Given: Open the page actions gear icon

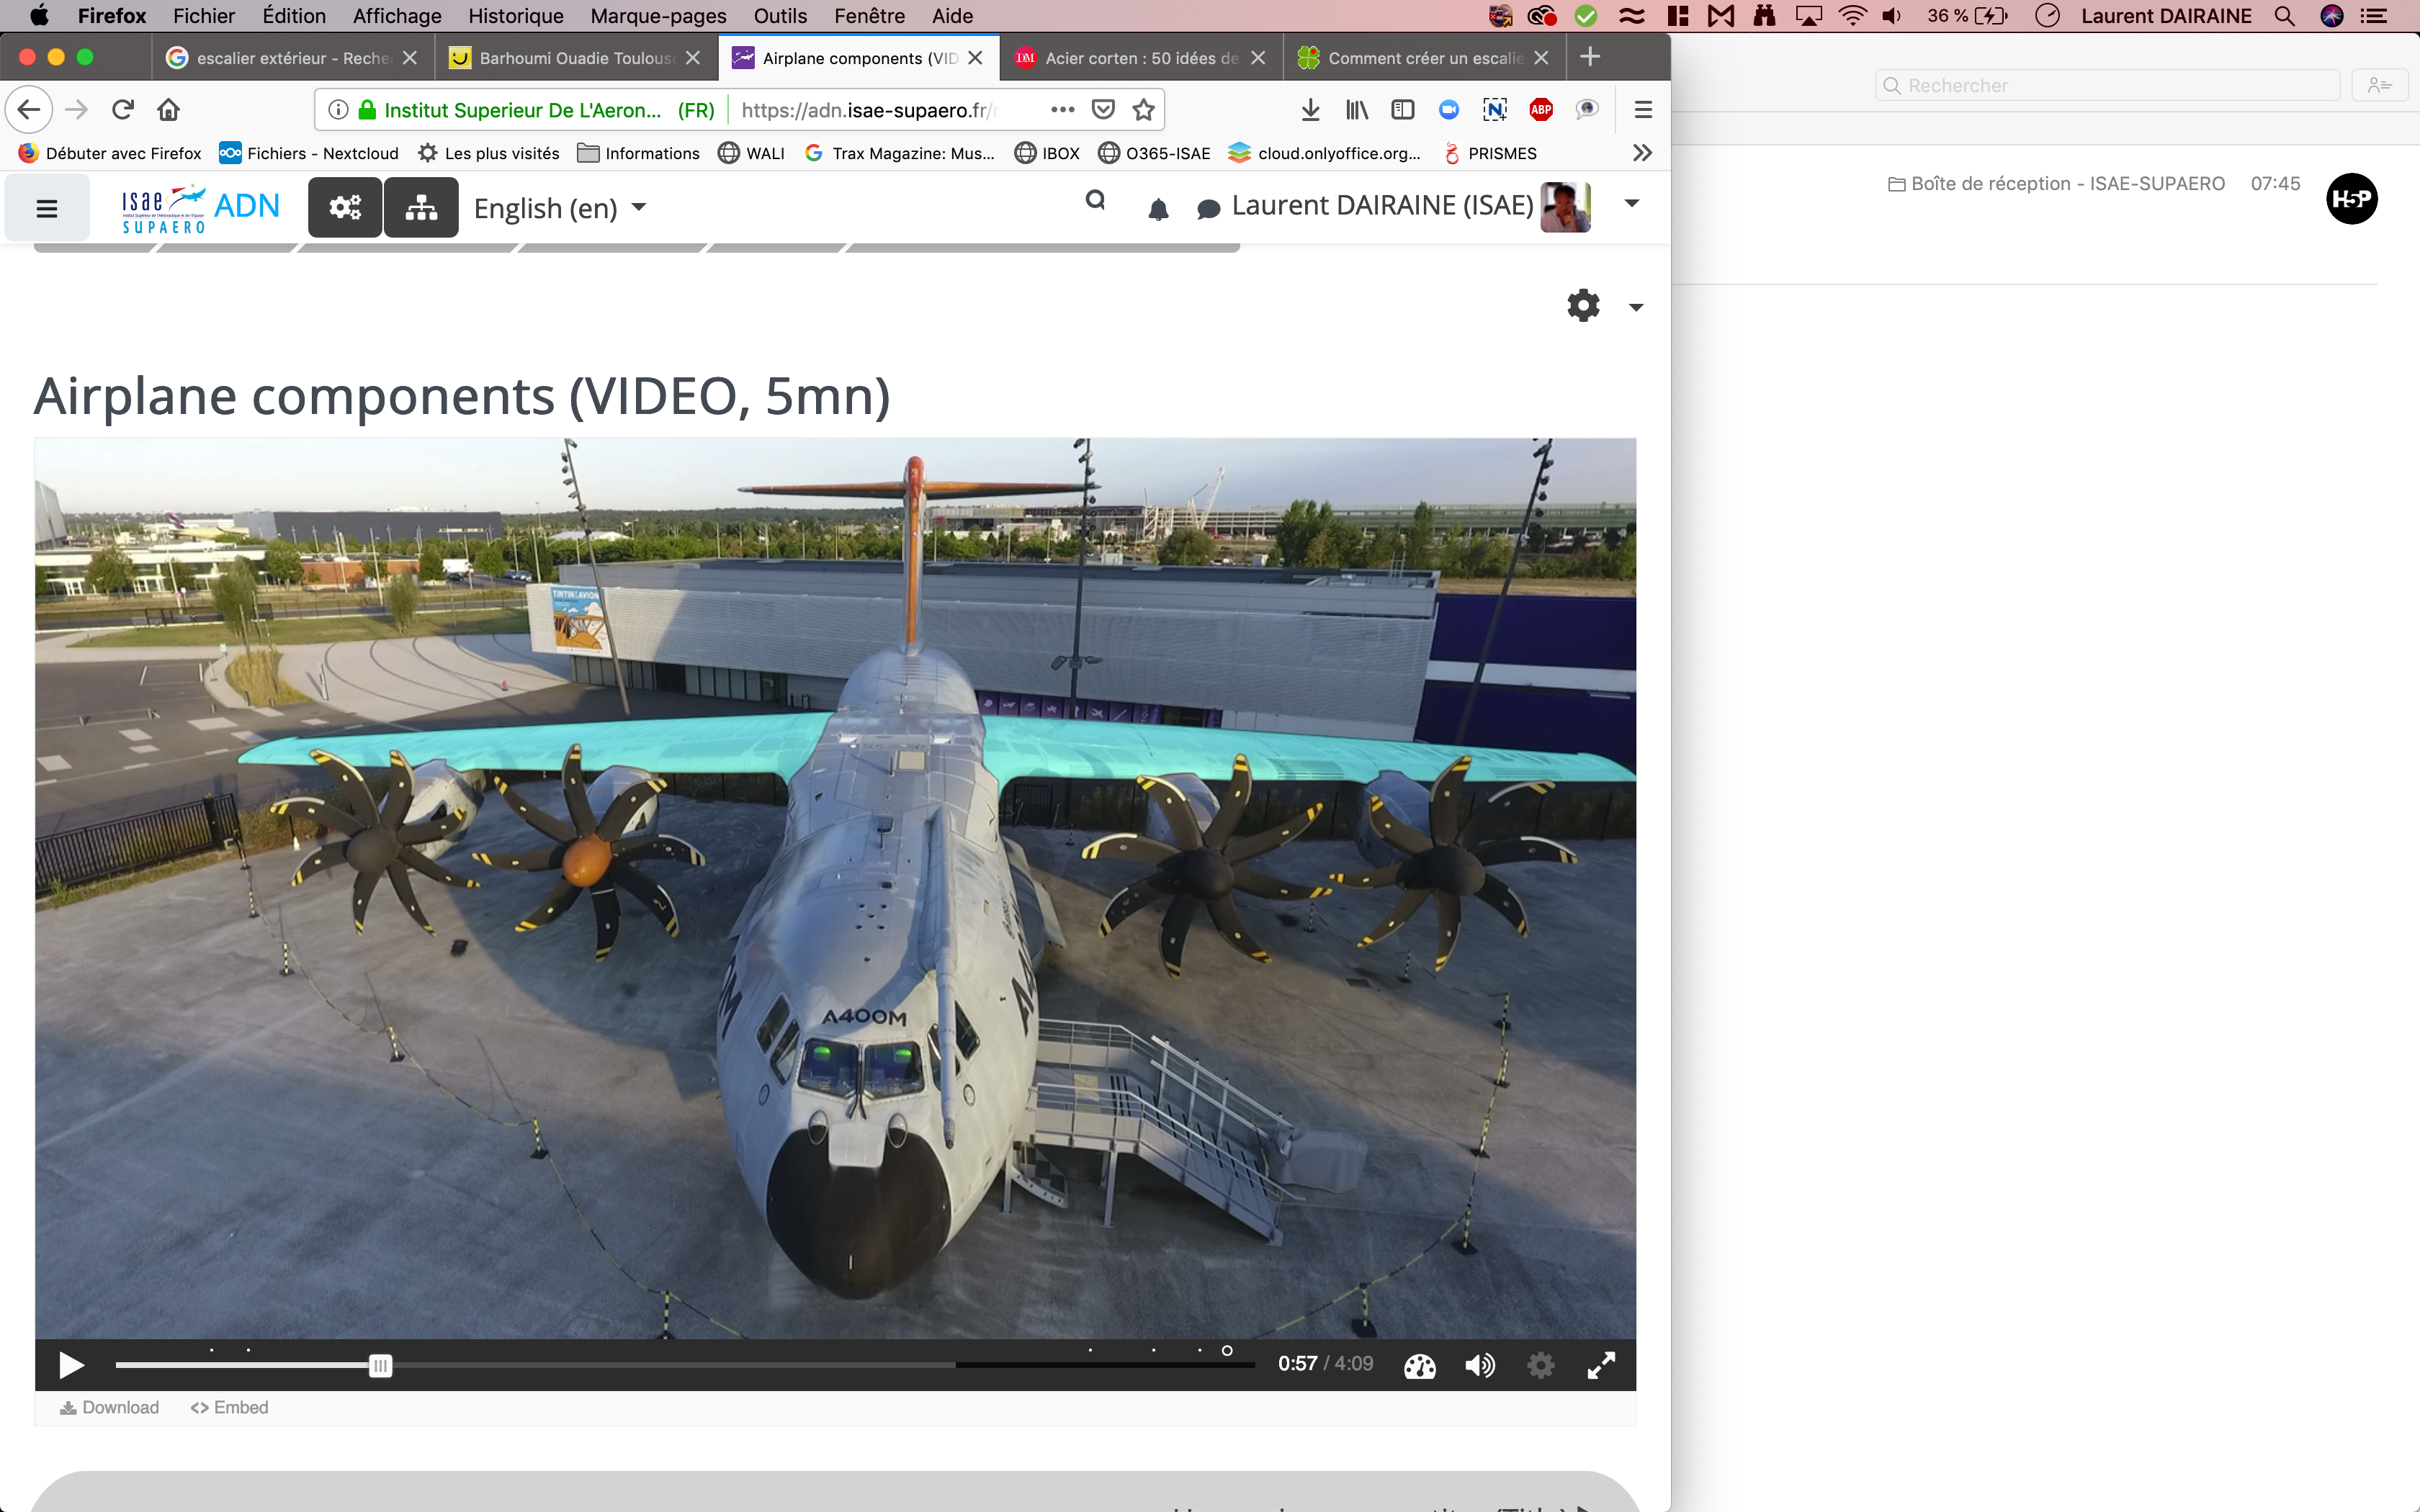Looking at the screenshot, I should point(1583,305).
